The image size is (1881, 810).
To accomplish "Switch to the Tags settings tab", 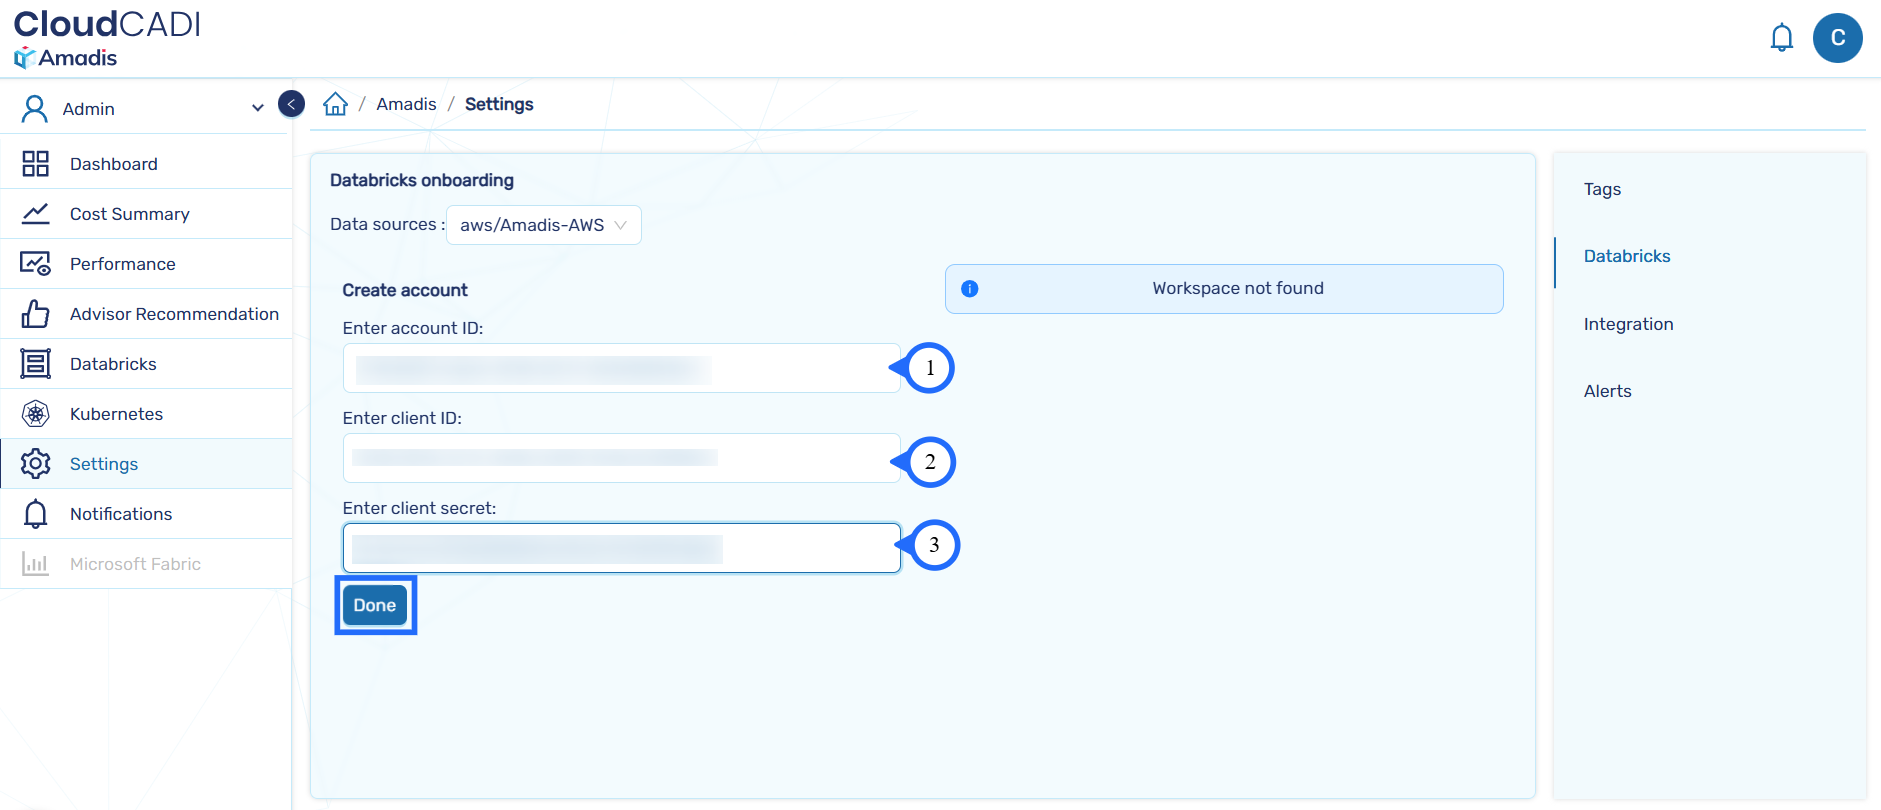I will (1602, 189).
